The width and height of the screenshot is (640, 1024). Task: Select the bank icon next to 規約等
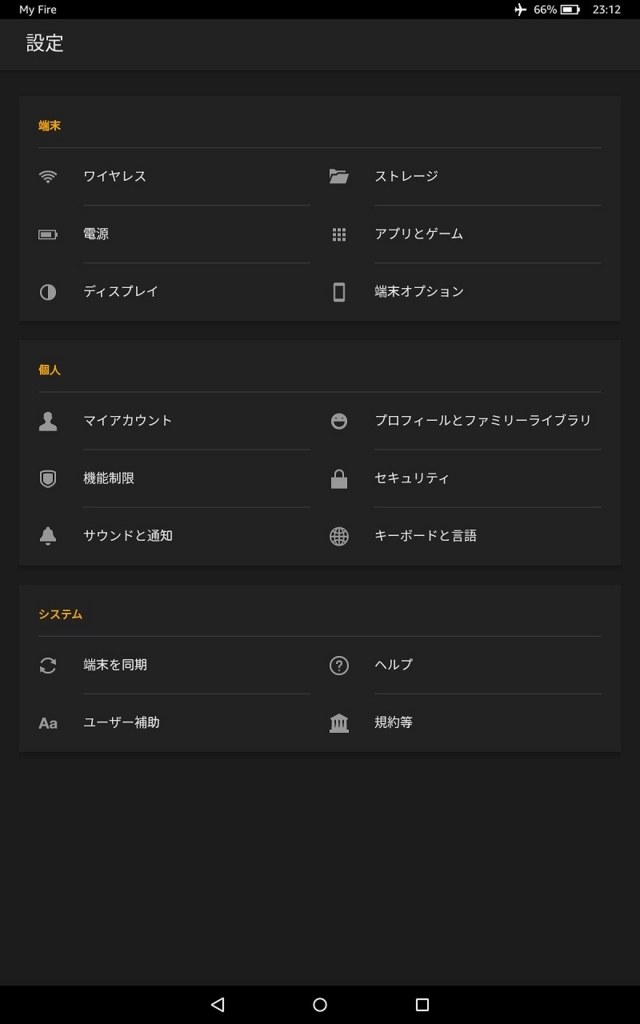click(338, 722)
